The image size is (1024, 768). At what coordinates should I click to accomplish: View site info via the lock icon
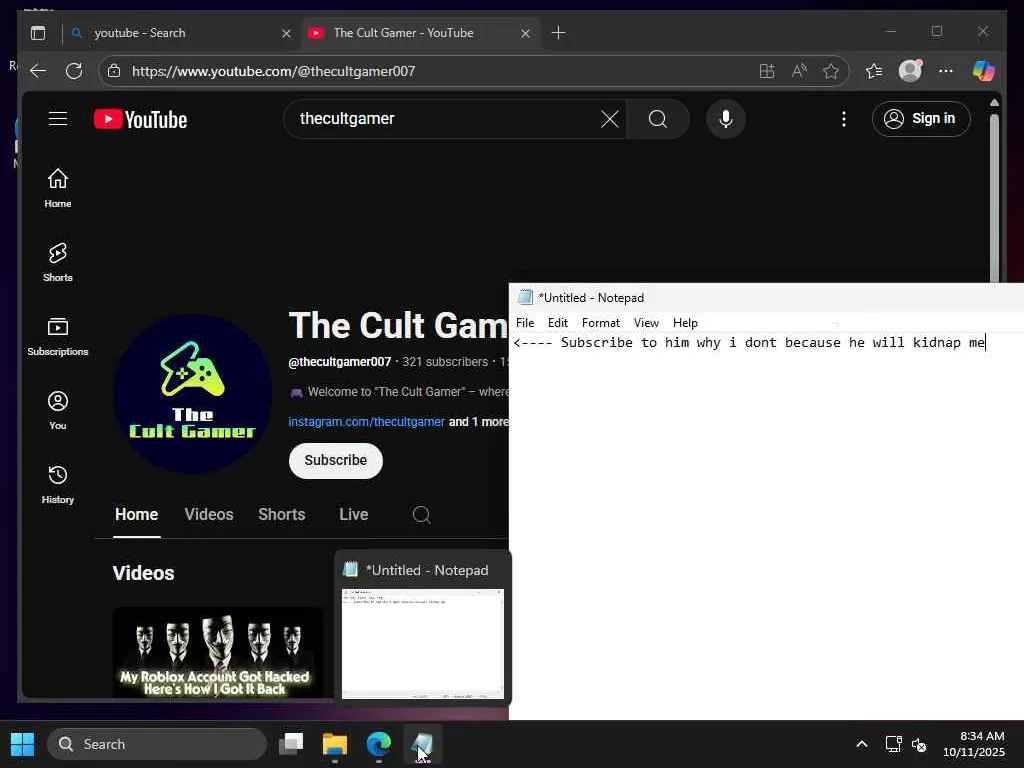click(x=114, y=71)
